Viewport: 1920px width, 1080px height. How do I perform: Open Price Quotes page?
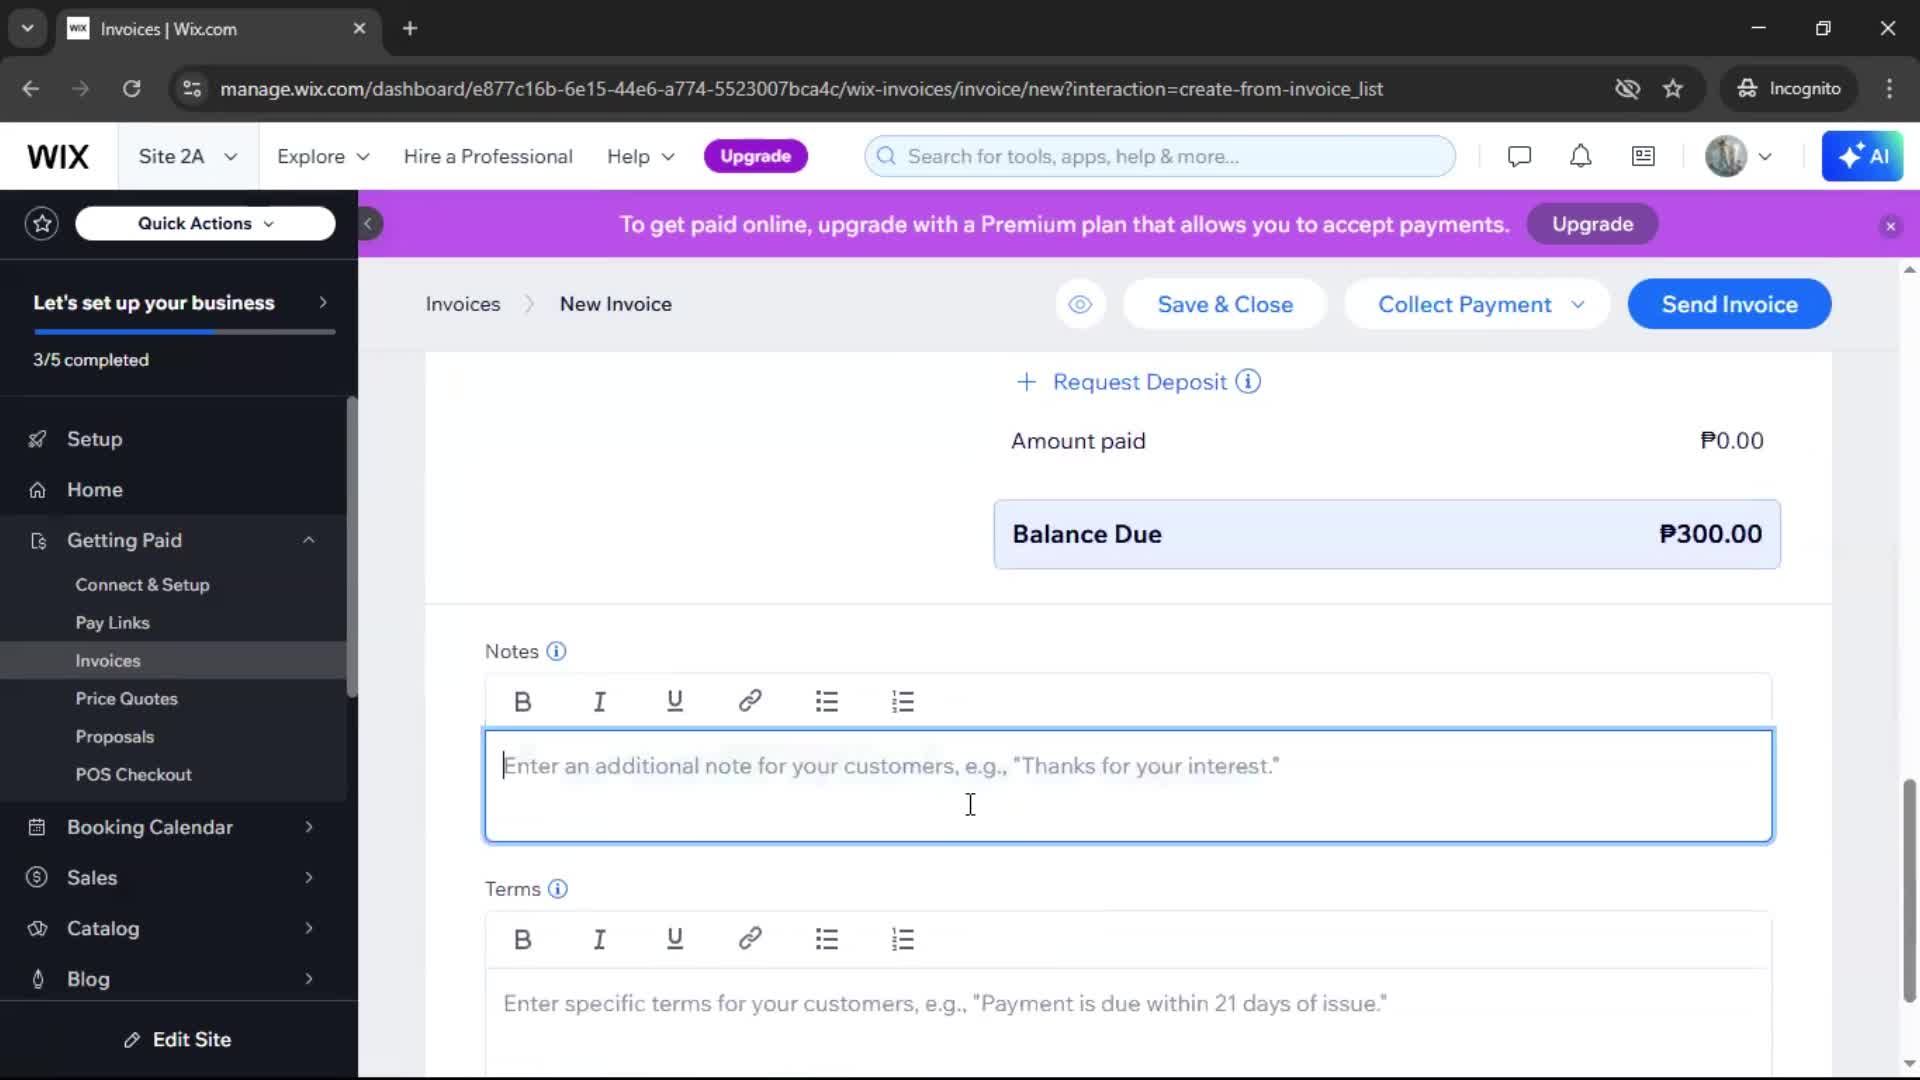click(126, 699)
